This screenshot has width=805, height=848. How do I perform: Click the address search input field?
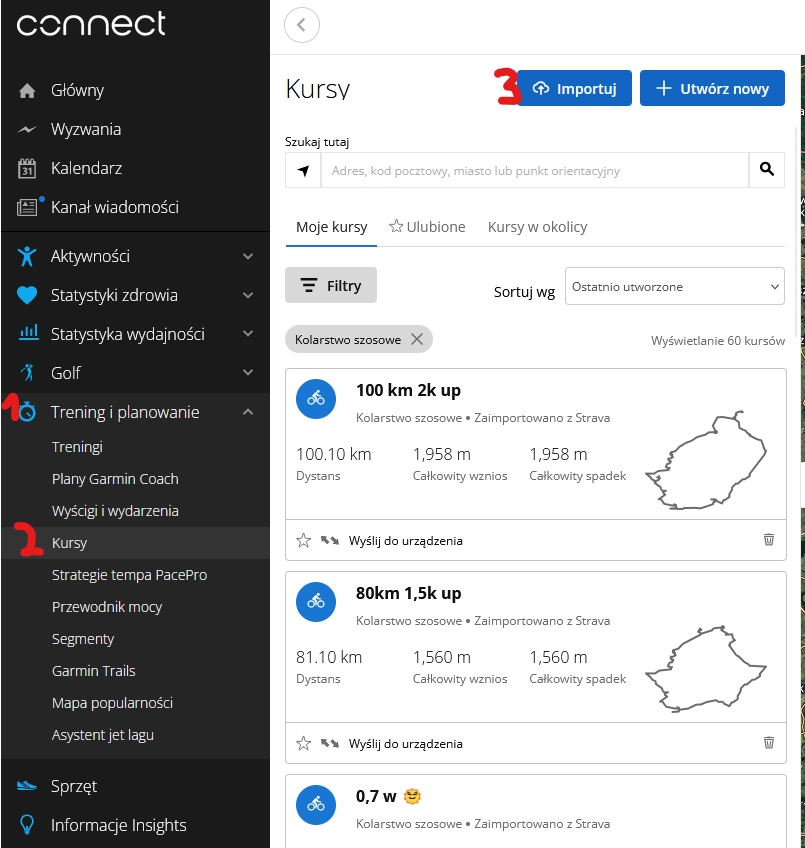click(x=534, y=171)
